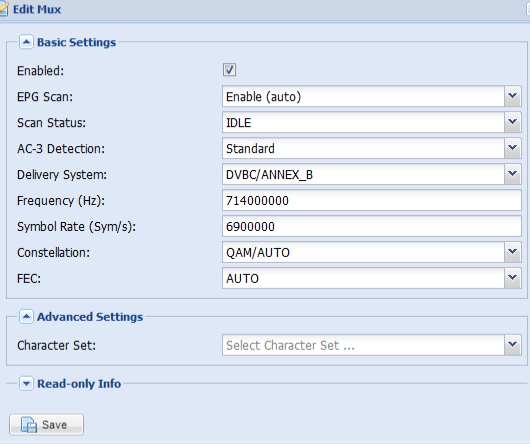This screenshot has height=444, width=530.
Task: Open the AC-3 Detection dropdown arrow
Action: coord(512,148)
